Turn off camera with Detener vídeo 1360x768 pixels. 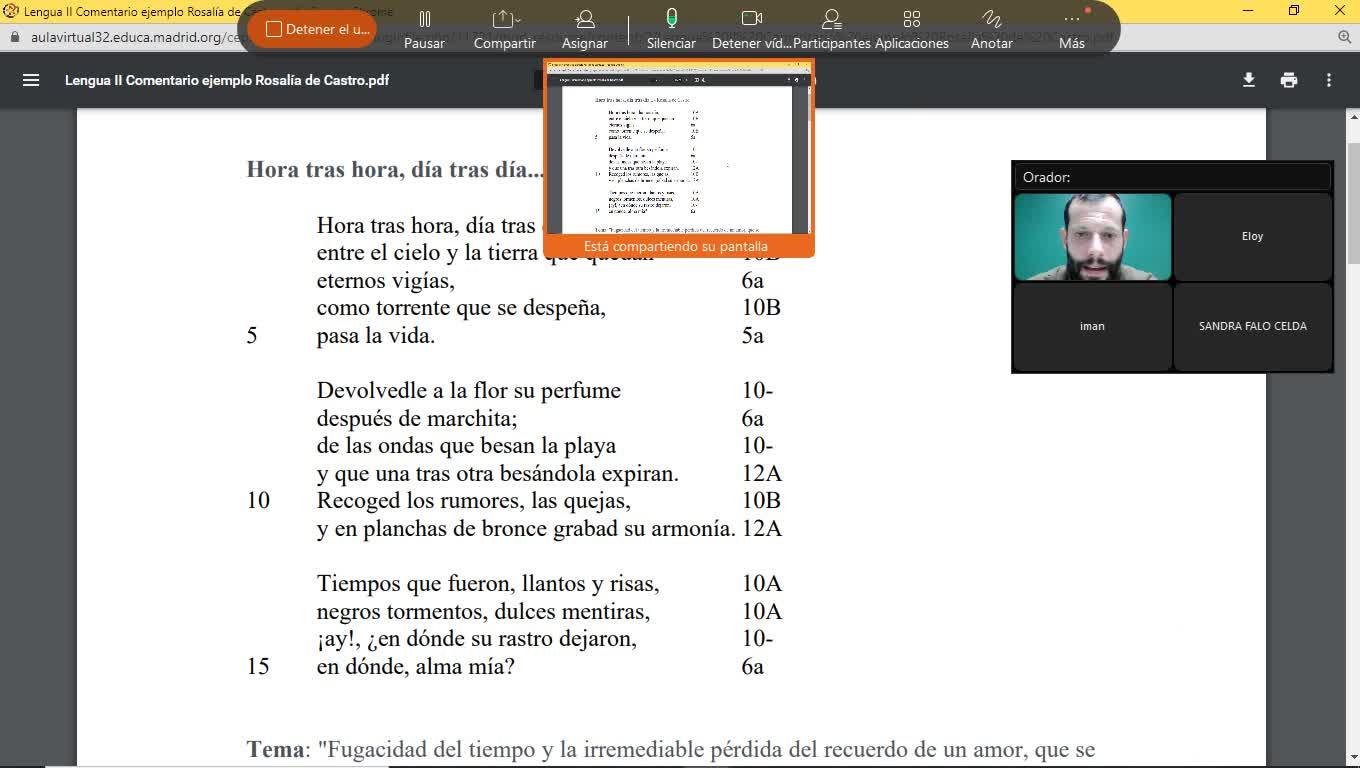pos(751,28)
